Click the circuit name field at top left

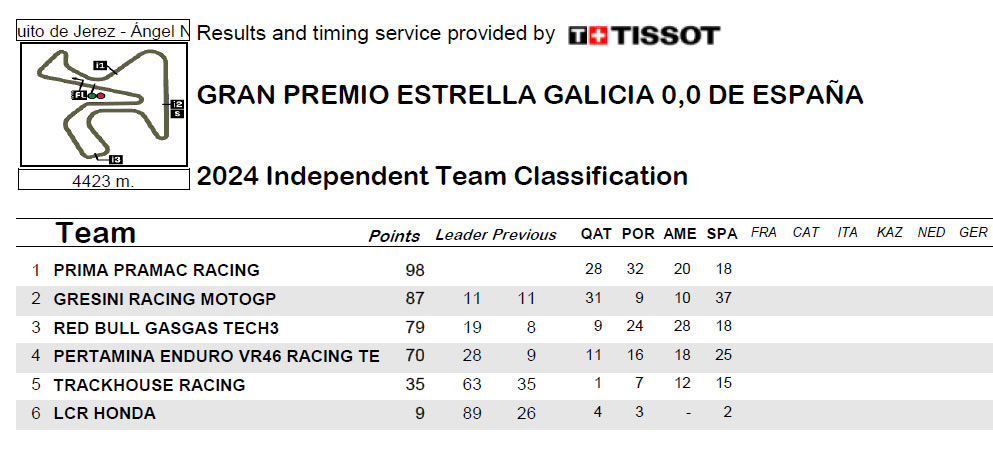[x=103, y=31]
